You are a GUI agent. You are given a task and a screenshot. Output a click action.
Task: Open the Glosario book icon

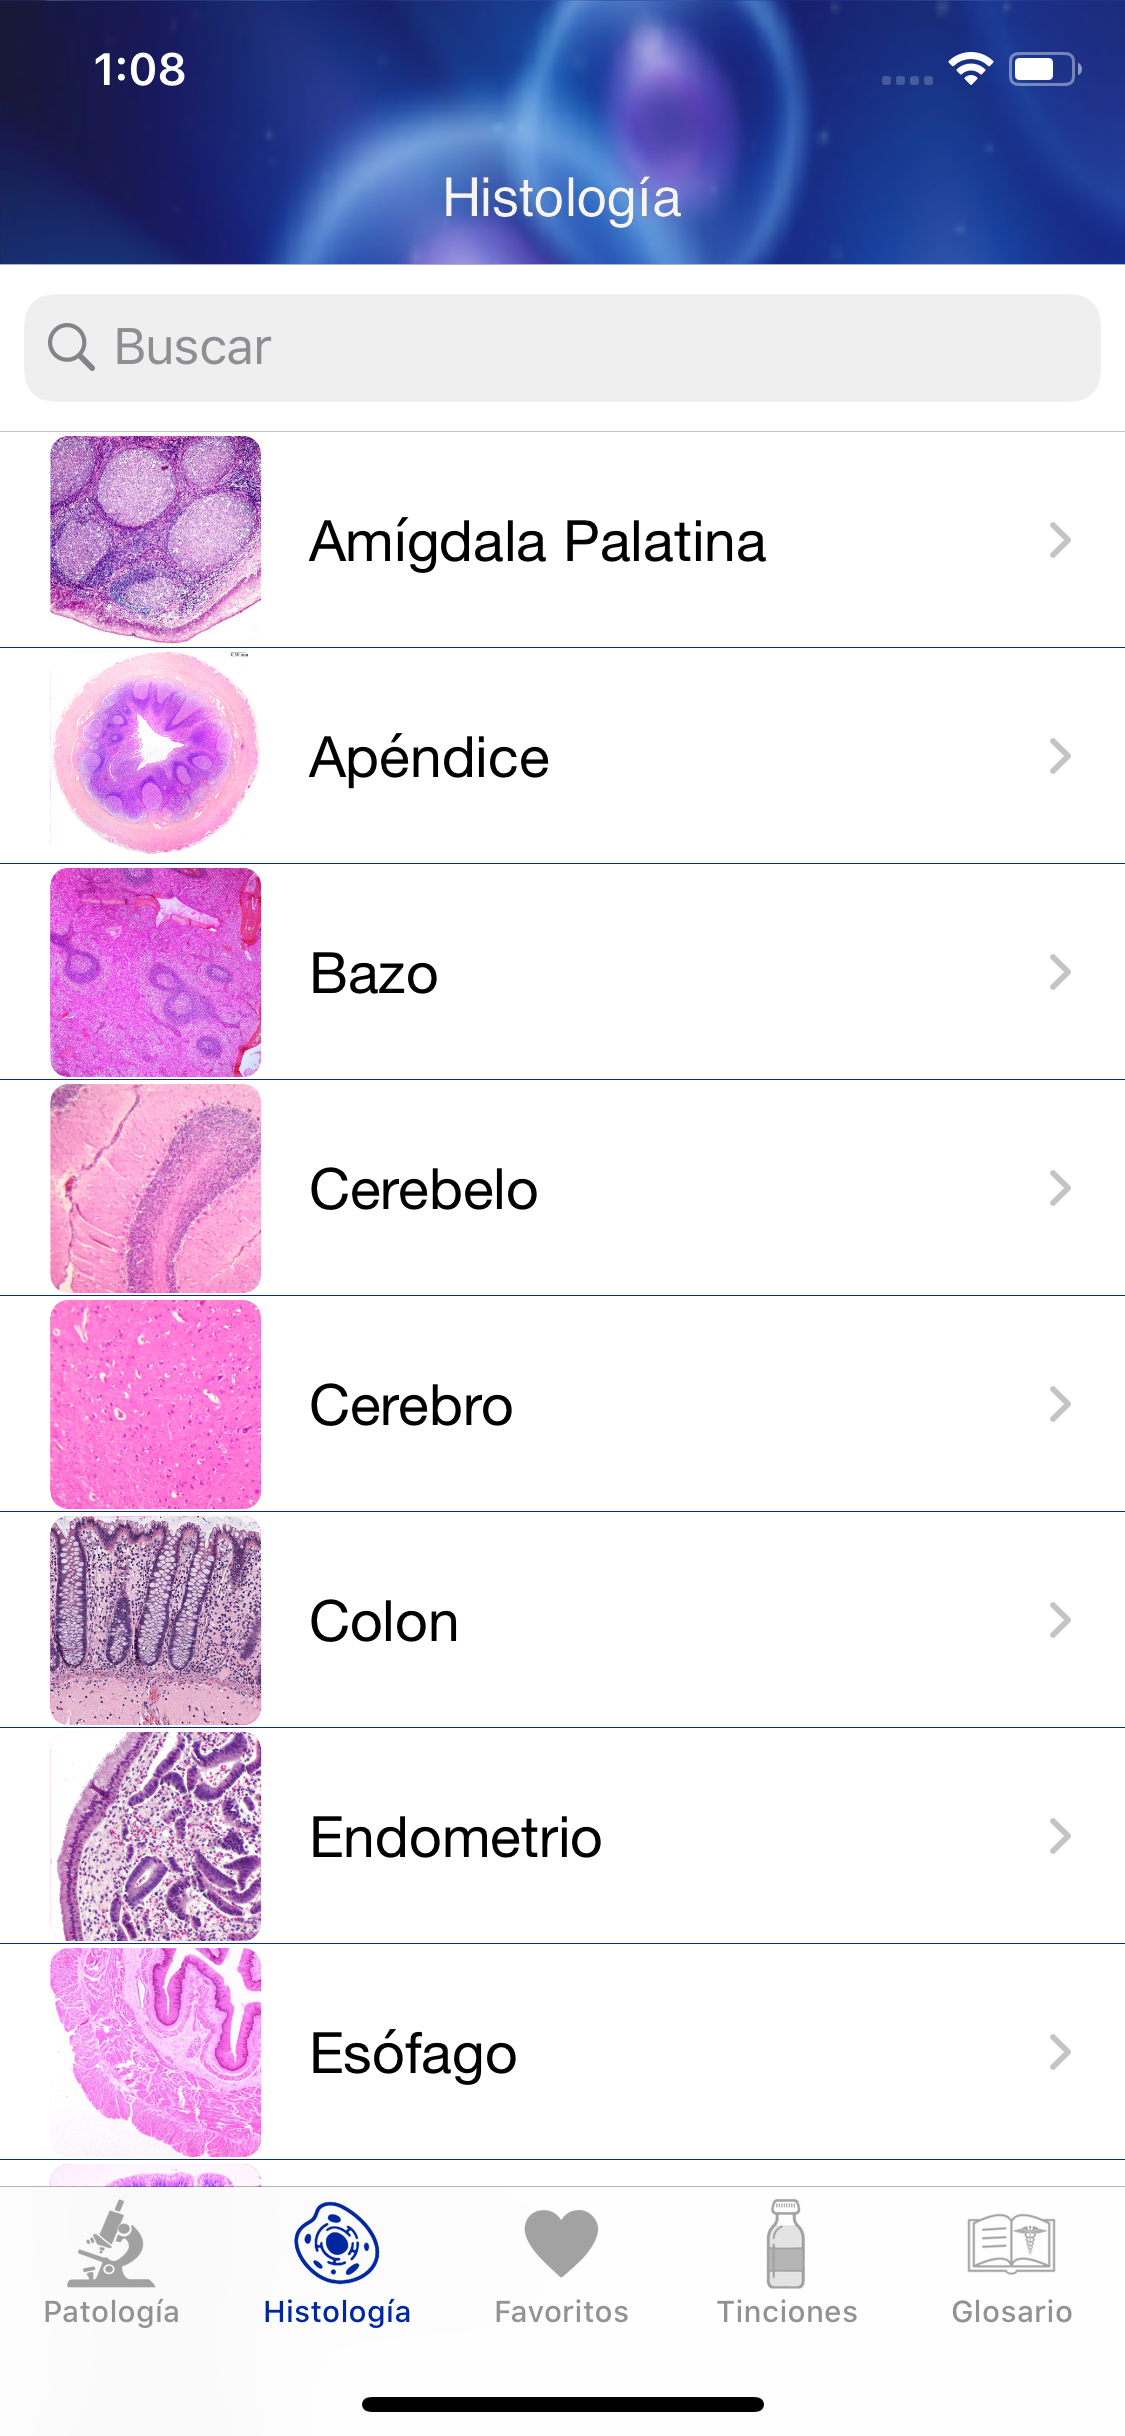[1011, 2243]
